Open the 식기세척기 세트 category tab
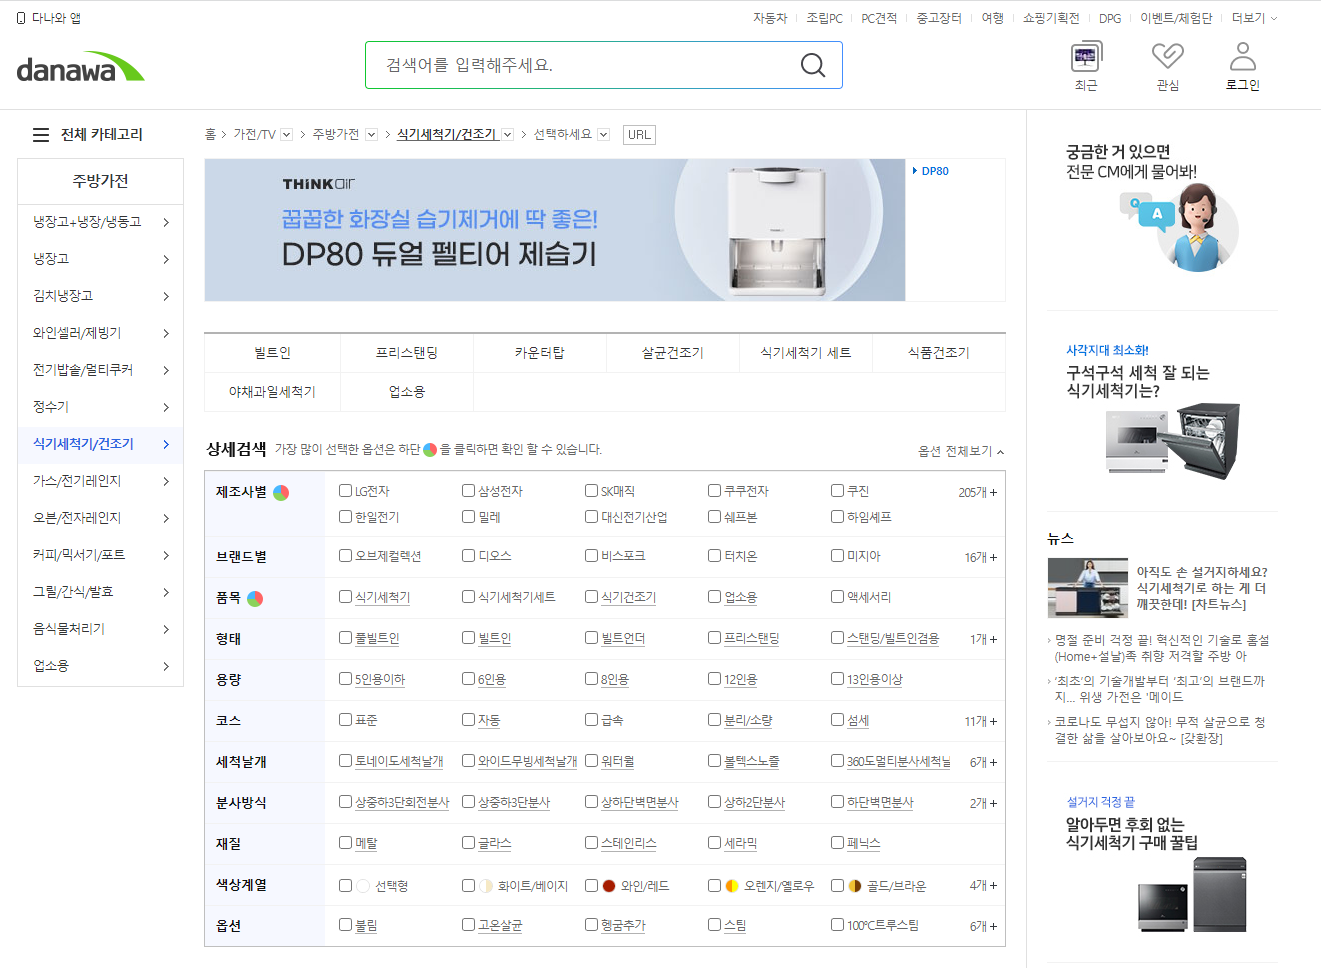The width and height of the screenshot is (1321, 968). [806, 353]
